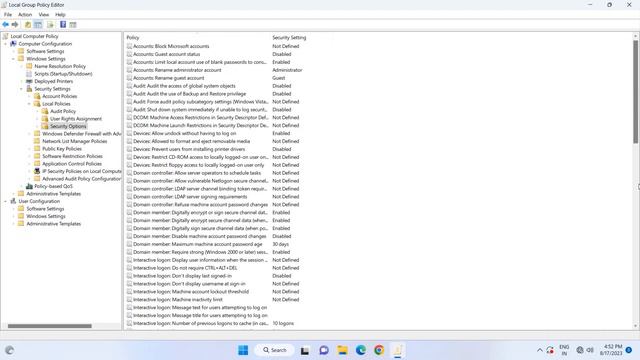Sort list by Security Setting column header

point(289,38)
